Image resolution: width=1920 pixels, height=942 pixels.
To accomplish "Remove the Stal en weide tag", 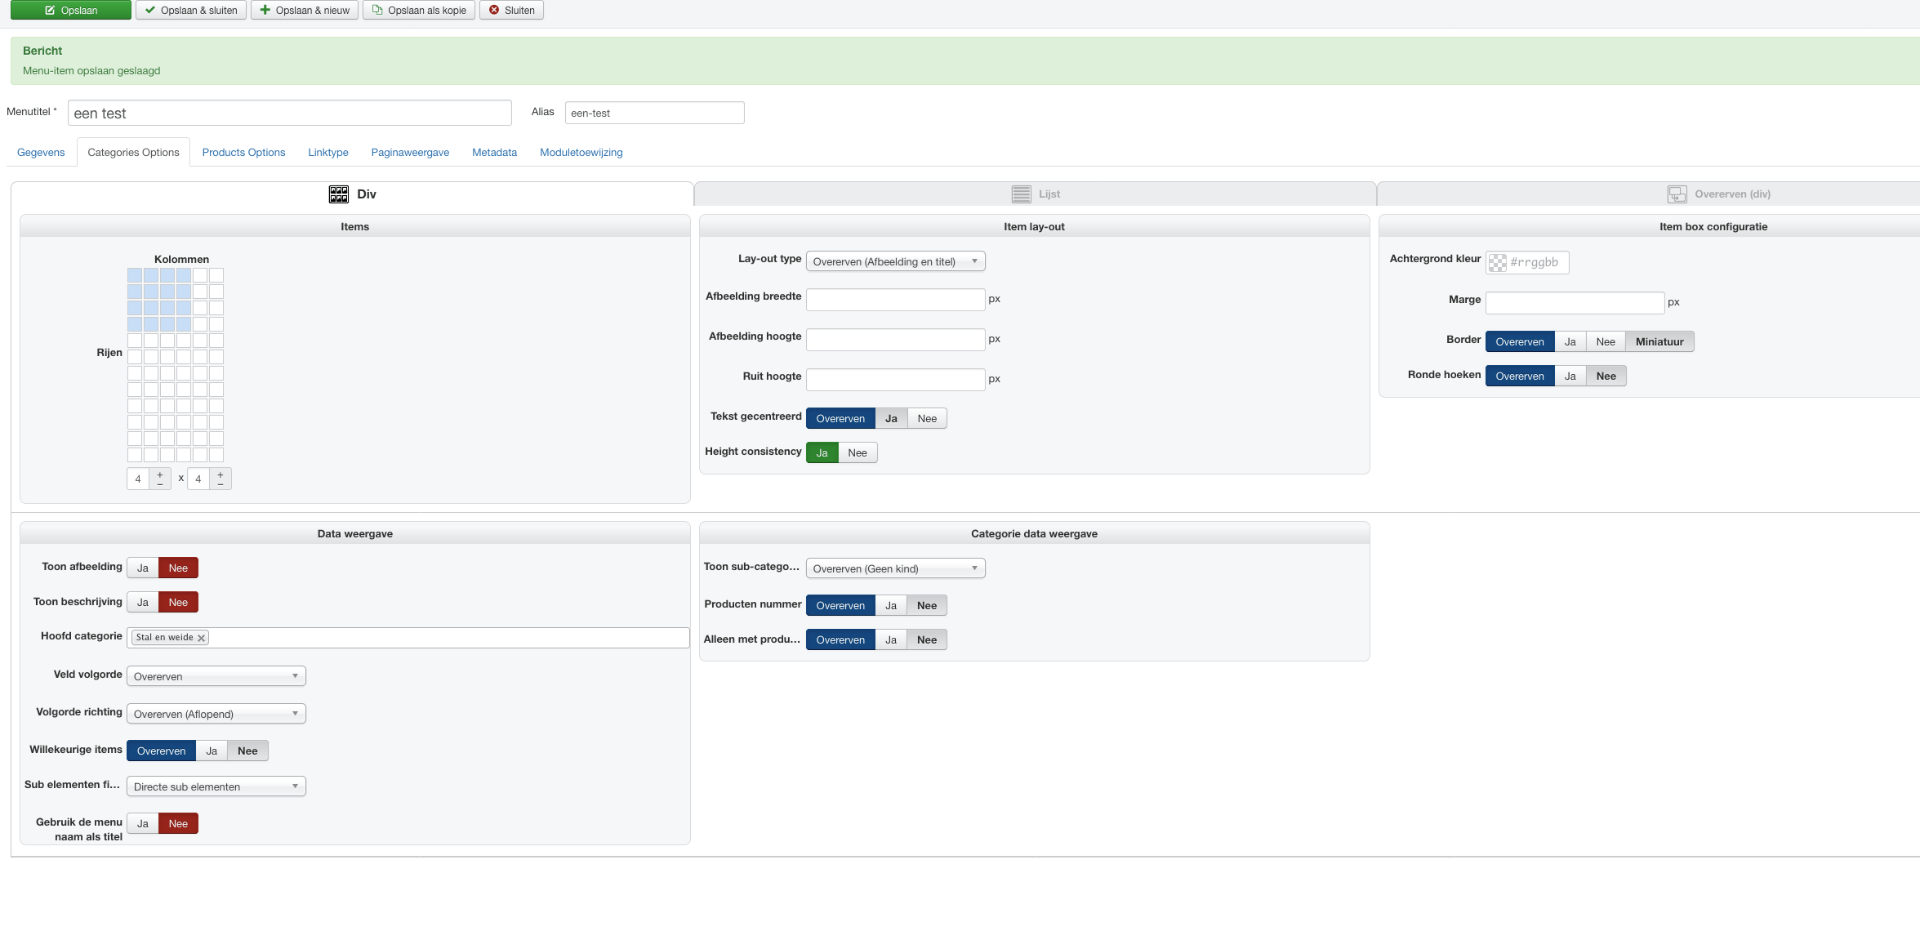I will click(x=201, y=638).
